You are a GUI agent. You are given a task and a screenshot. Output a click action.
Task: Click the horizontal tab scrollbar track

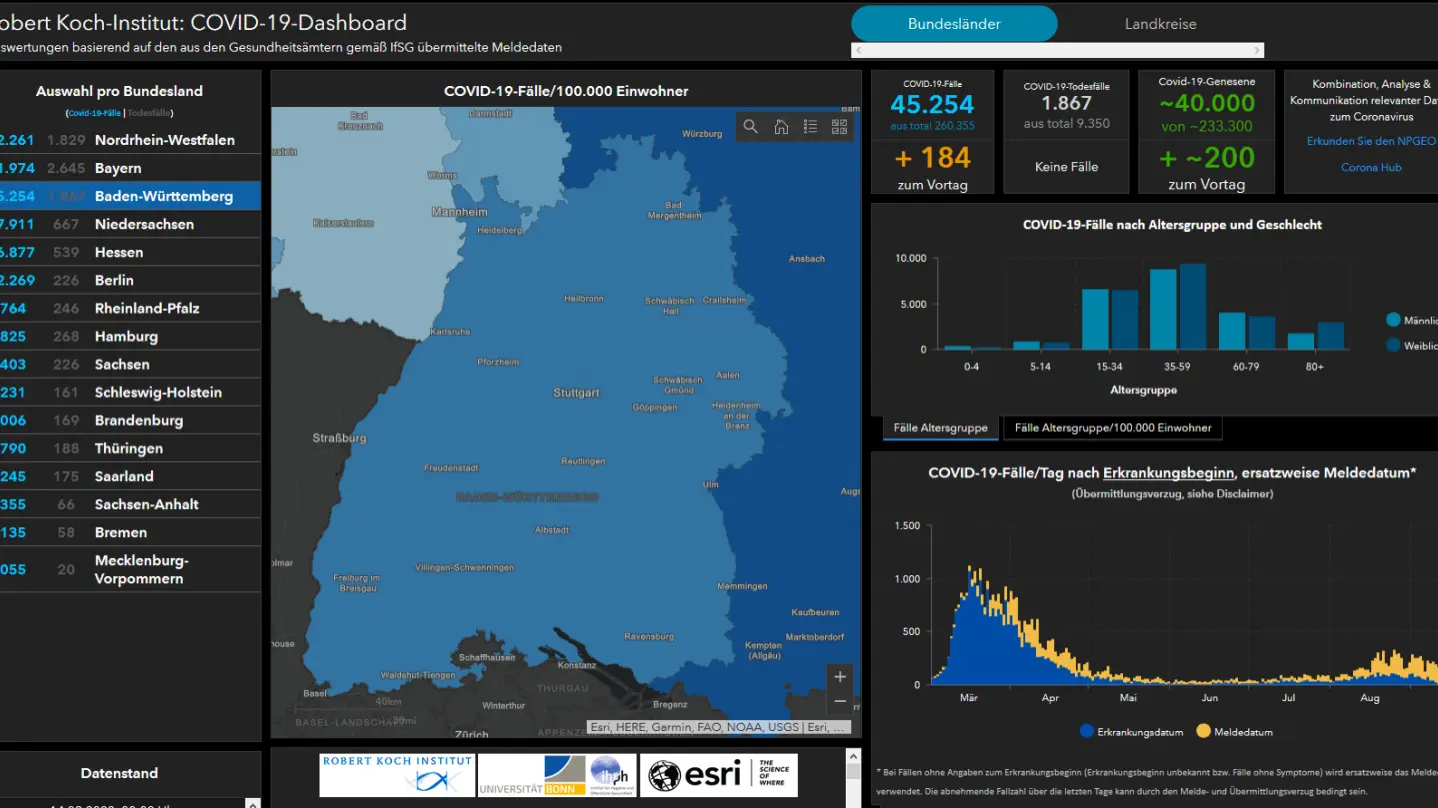tap(1058, 50)
